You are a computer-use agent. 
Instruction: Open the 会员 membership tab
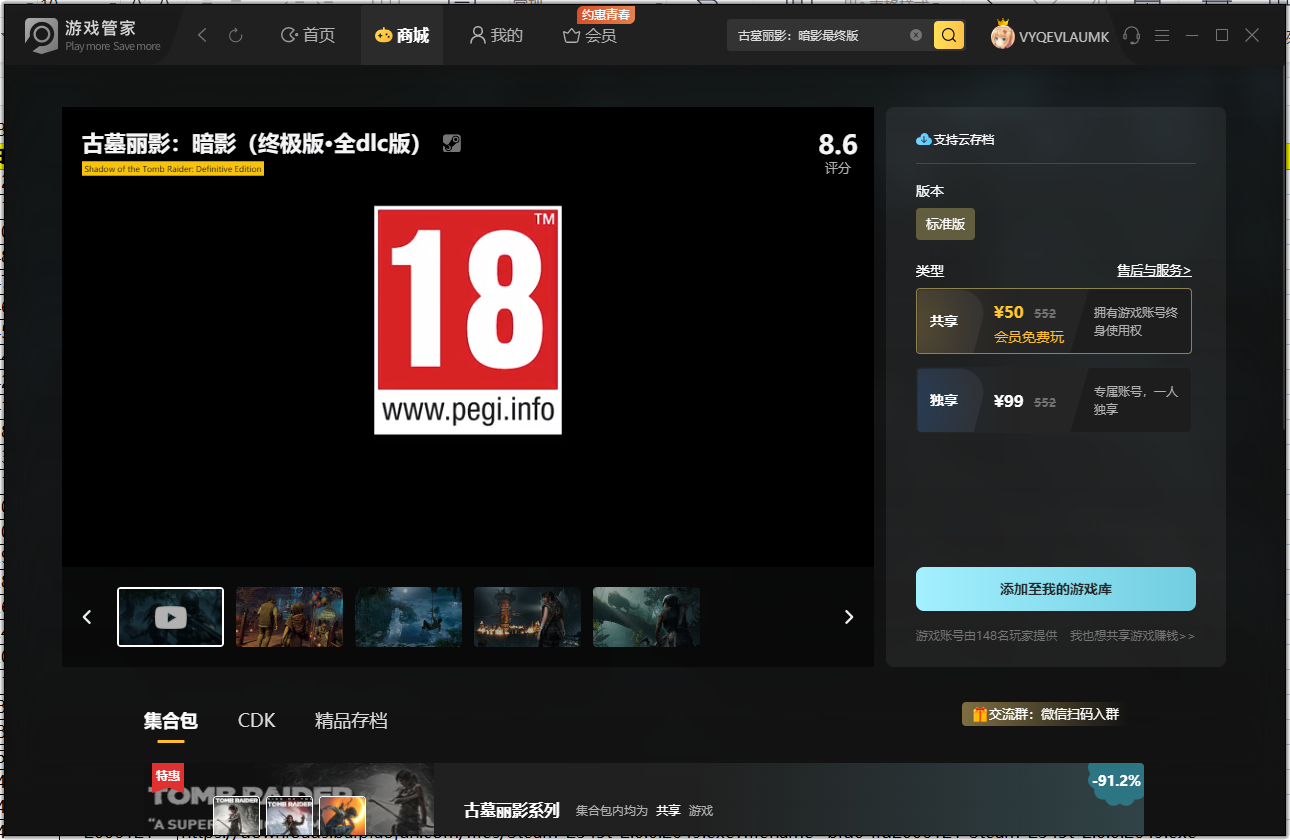tap(589, 36)
